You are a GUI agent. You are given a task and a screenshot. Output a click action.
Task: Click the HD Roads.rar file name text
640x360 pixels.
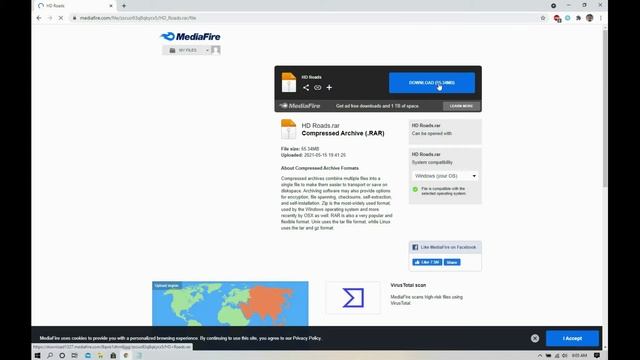(320, 126)
